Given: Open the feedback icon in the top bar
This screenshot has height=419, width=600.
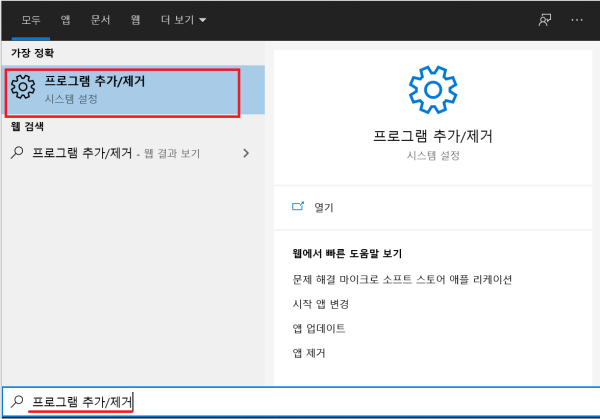Looking at the screenshot, I should pyautogui.click(x=545, y=20).
